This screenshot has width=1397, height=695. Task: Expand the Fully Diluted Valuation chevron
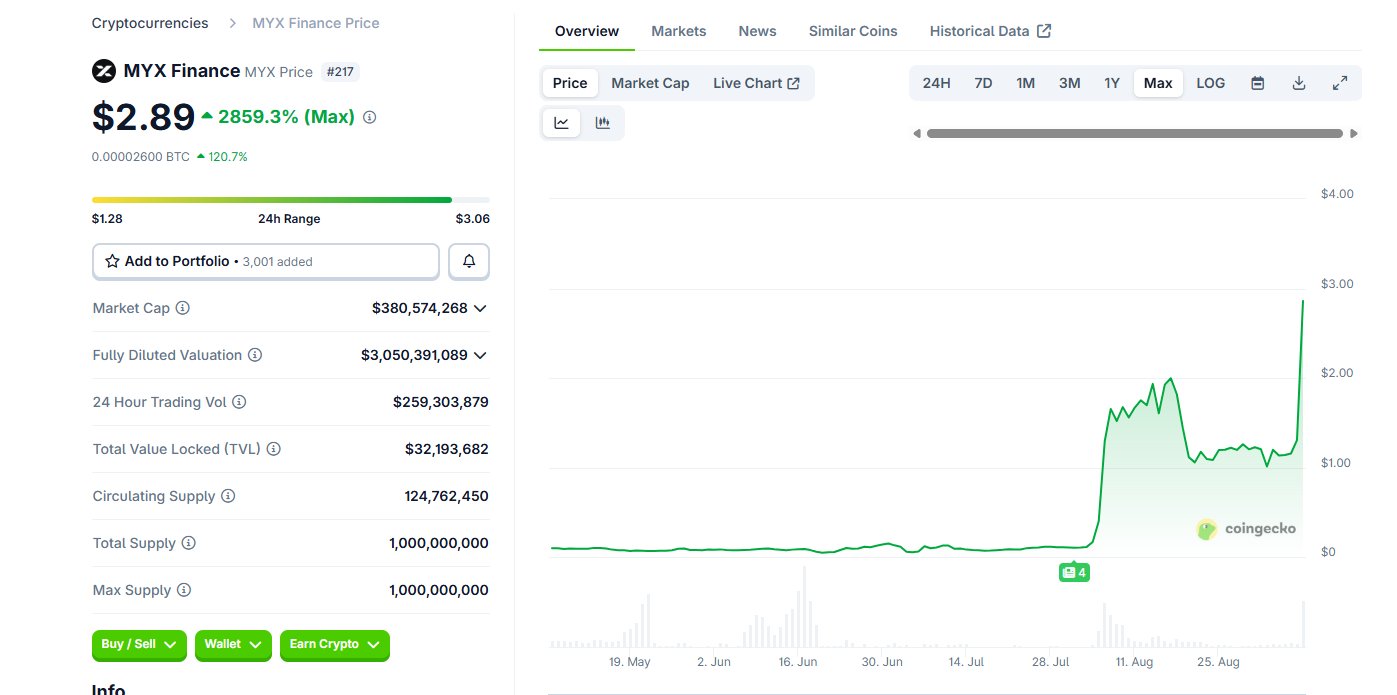point(480,355)
